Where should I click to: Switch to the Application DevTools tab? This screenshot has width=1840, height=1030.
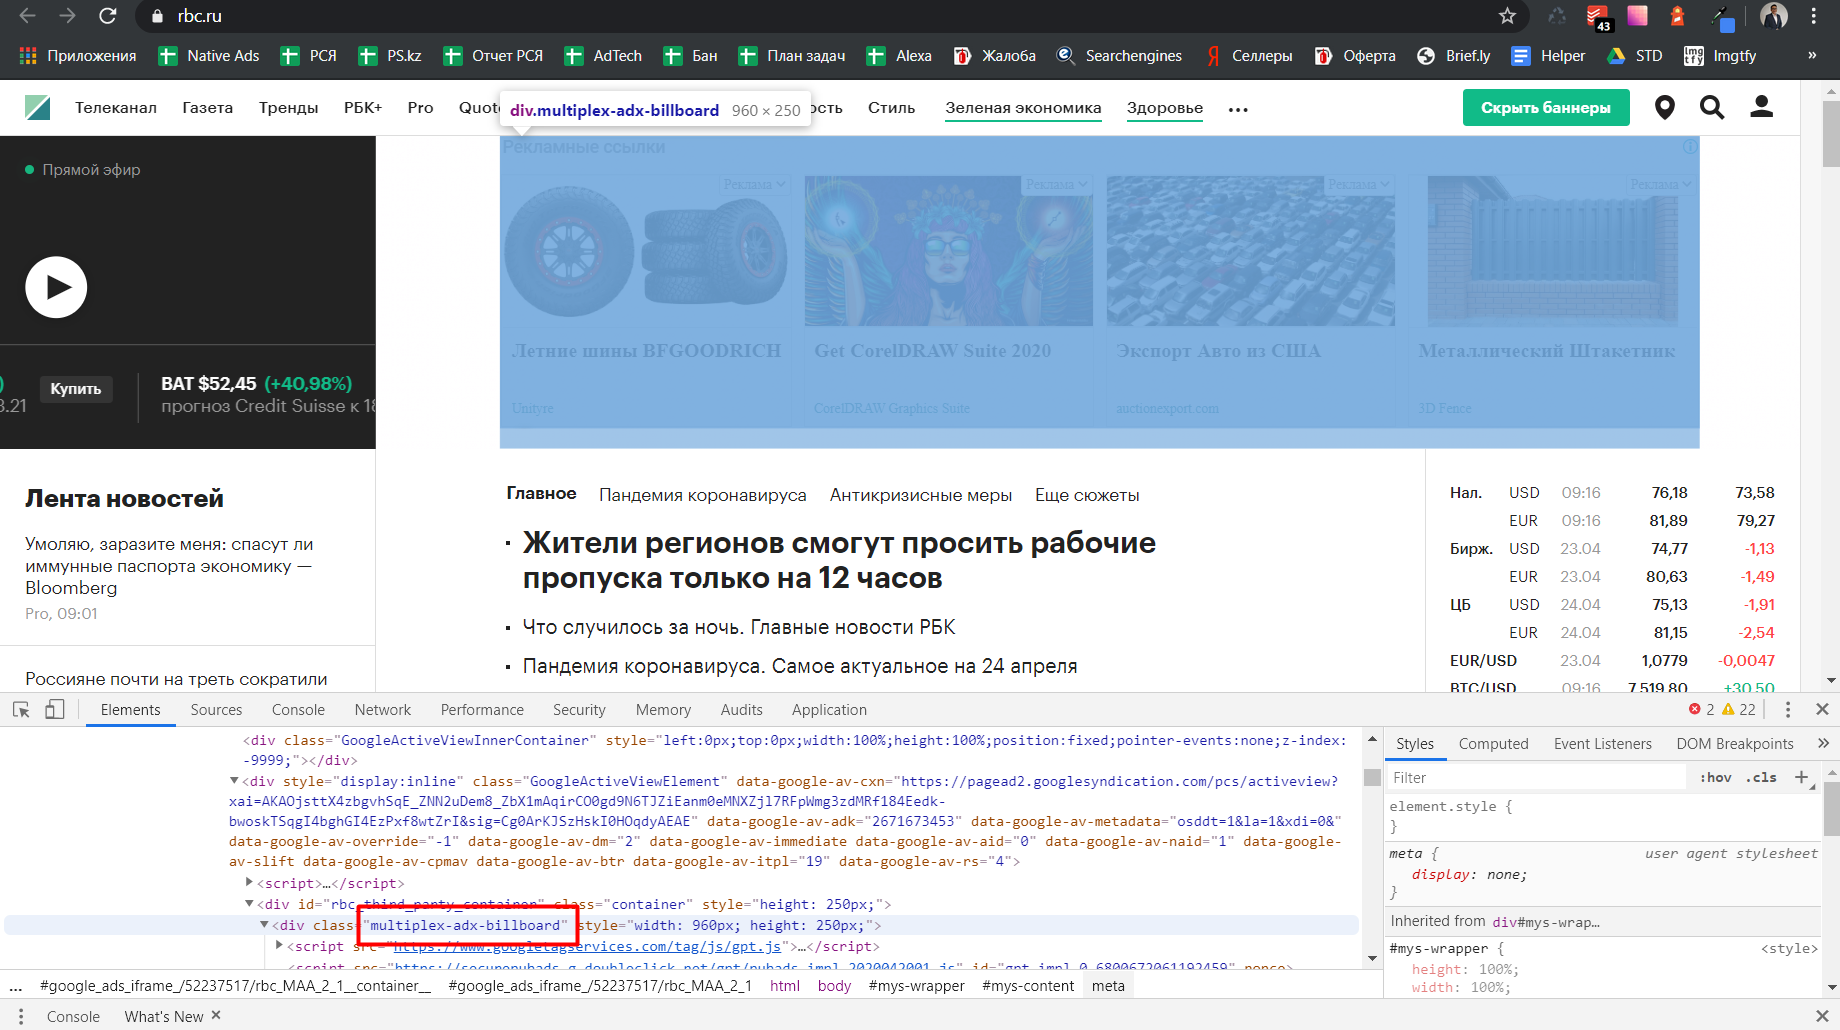click(829, 710)
